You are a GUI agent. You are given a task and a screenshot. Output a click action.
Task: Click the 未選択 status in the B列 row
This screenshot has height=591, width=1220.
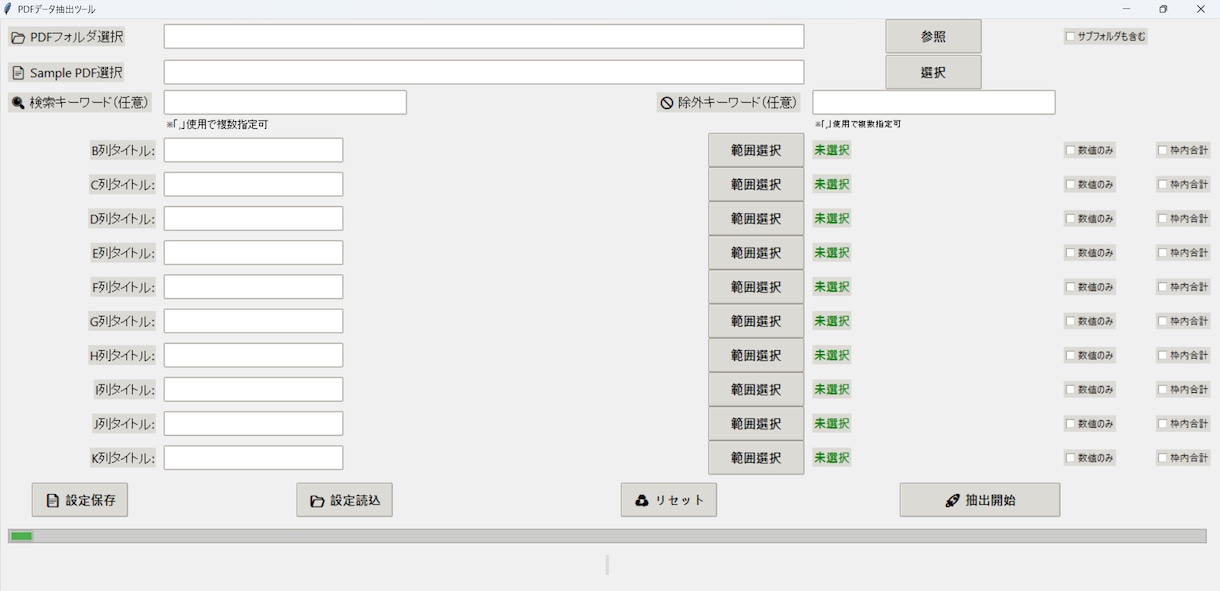(831, 150)
